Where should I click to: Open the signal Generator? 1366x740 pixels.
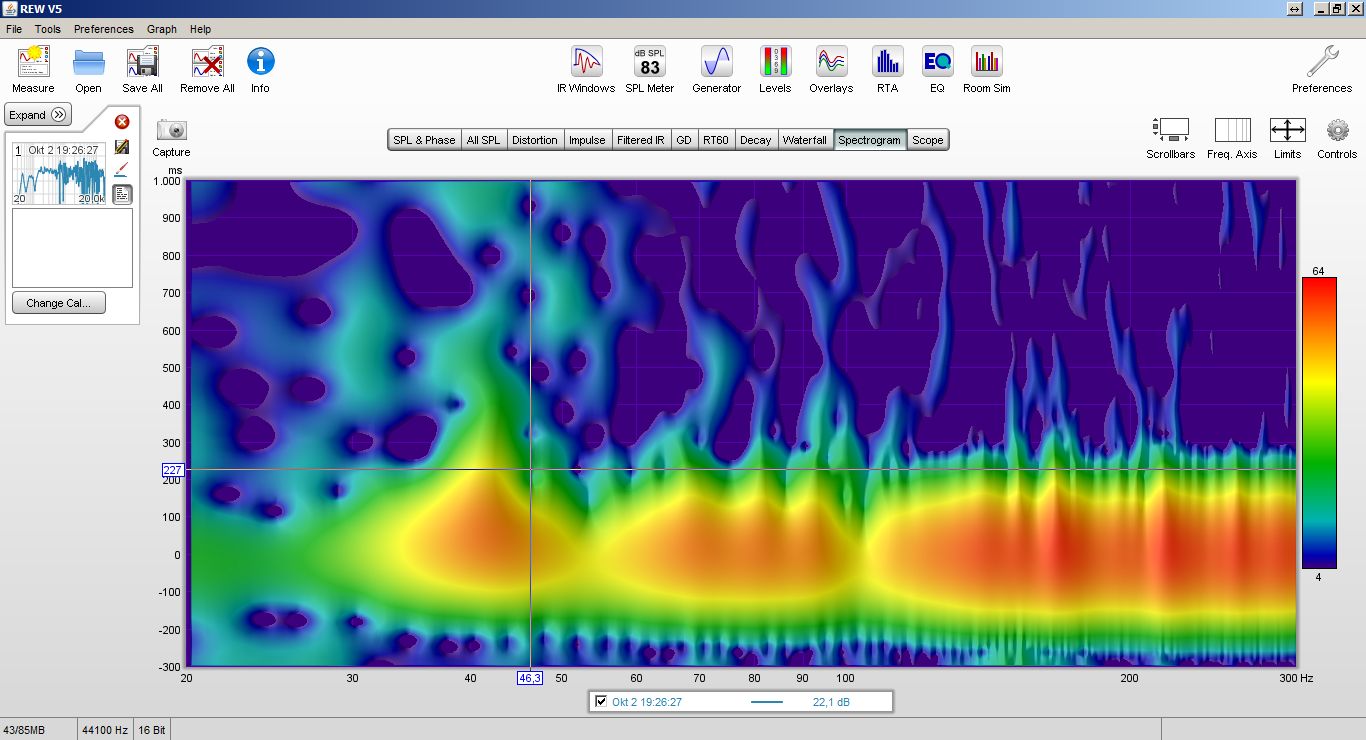pyautogui.click(x=717, y=62)
